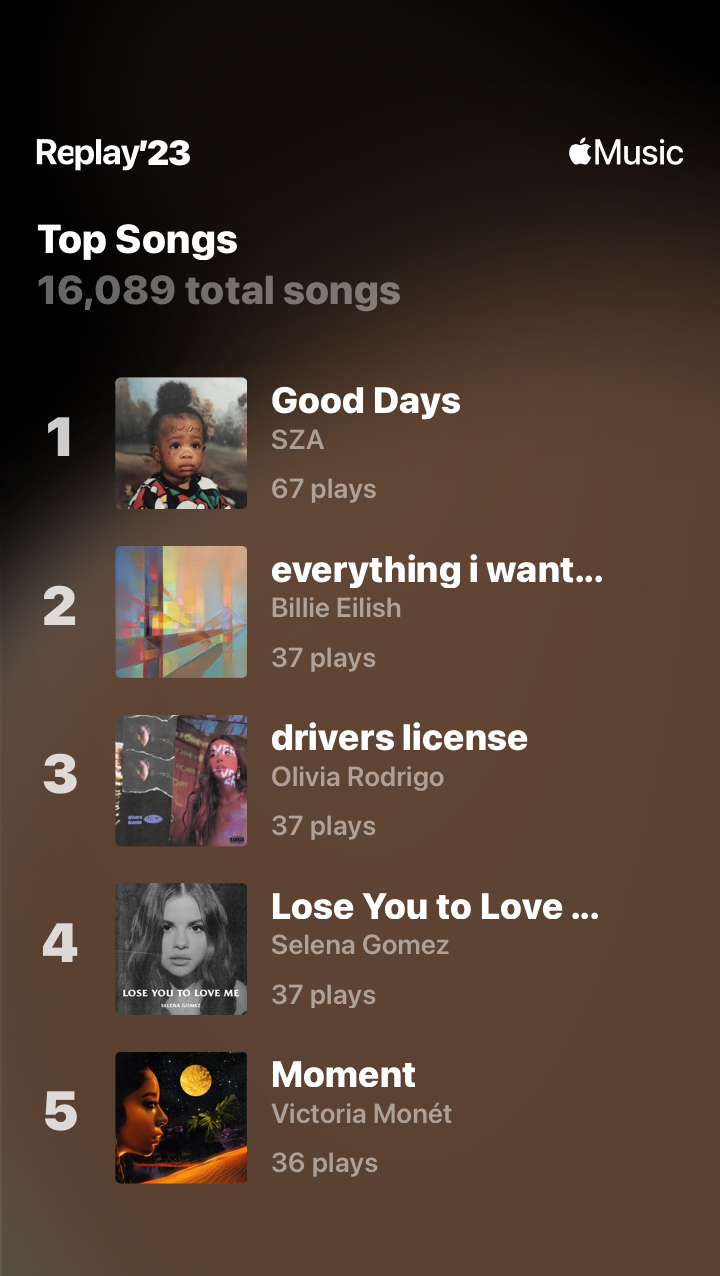
Task: Open the drivers license song title
Action: click(x=399, y=738)
